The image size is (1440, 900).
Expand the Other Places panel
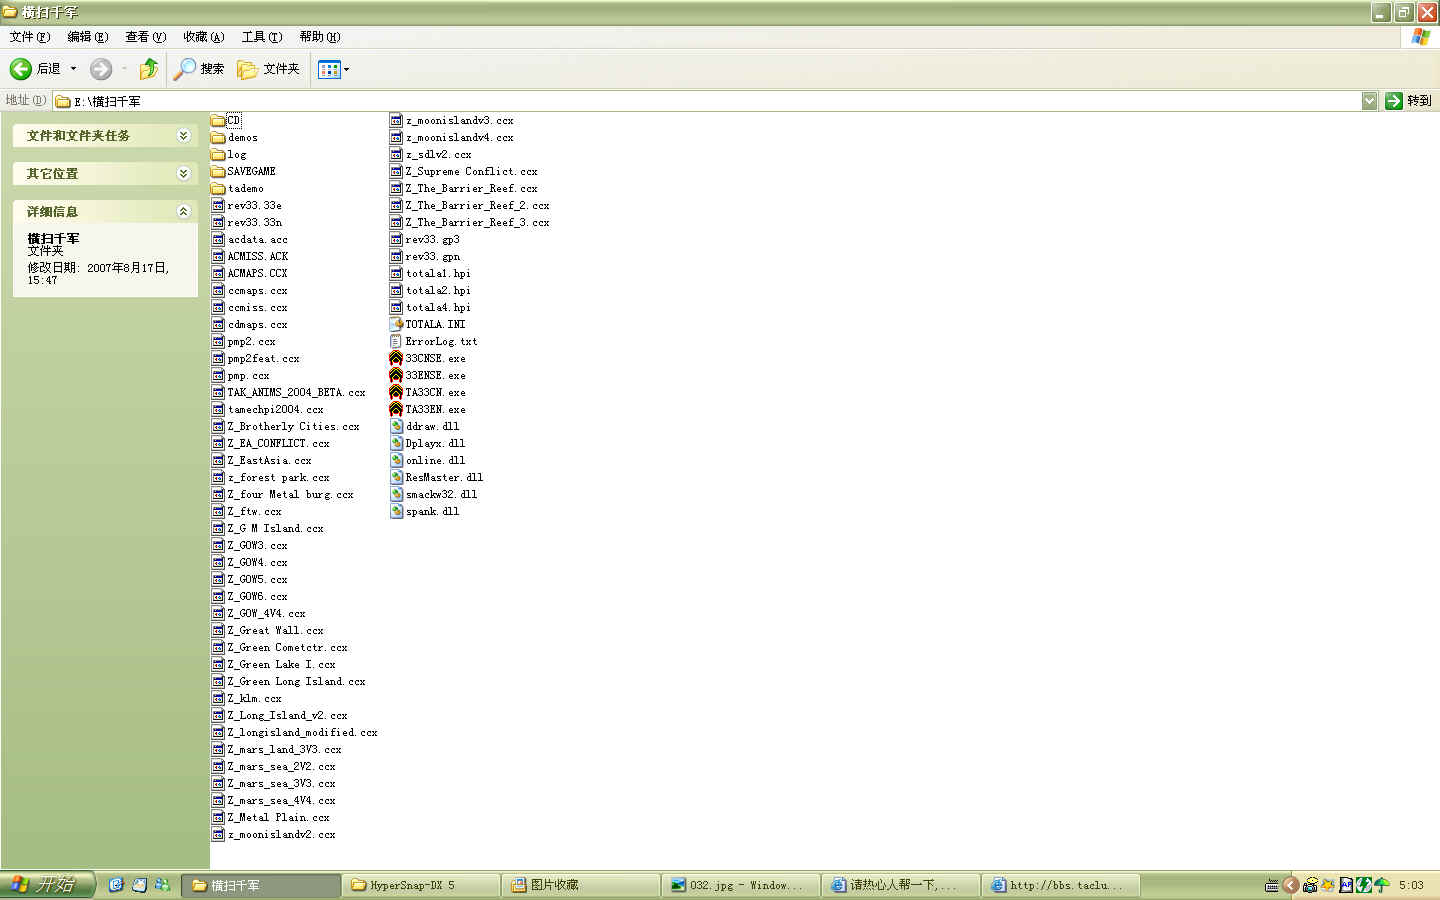click(183, 174)
